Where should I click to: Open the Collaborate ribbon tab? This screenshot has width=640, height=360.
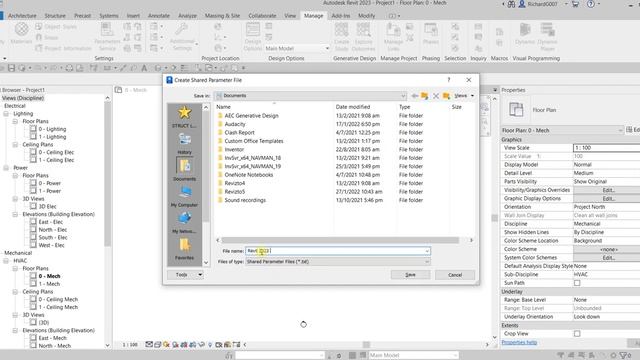pyautogui.click(x=262, y=16)
